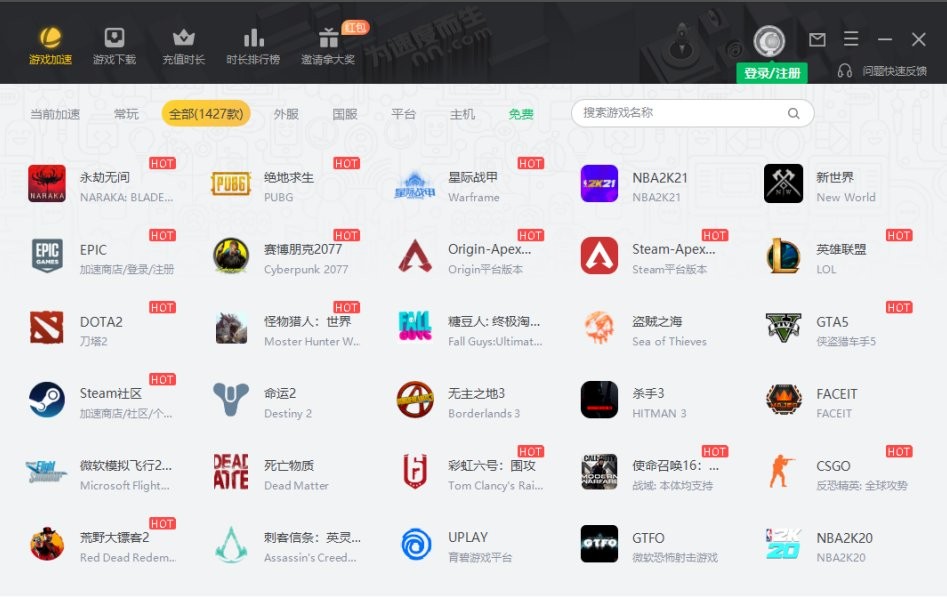The width and height of the screenshot is (947, 597).
Task: Focus the 搜索游戏名称 search field
Action: tap(680, 114)
